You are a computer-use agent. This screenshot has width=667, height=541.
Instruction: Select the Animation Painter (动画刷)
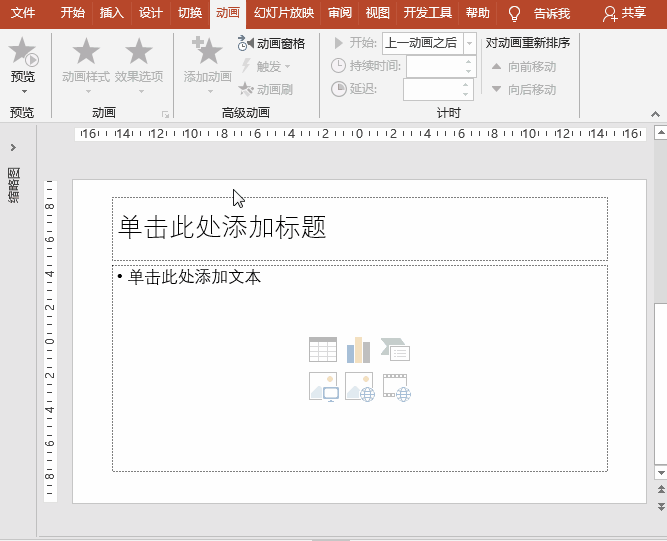pos(266,89)
